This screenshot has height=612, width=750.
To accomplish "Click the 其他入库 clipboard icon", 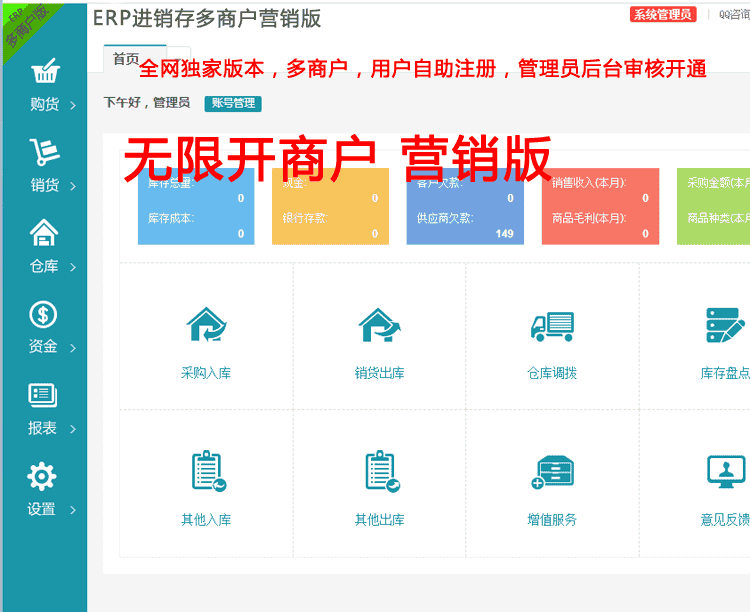I will point(209,471).
